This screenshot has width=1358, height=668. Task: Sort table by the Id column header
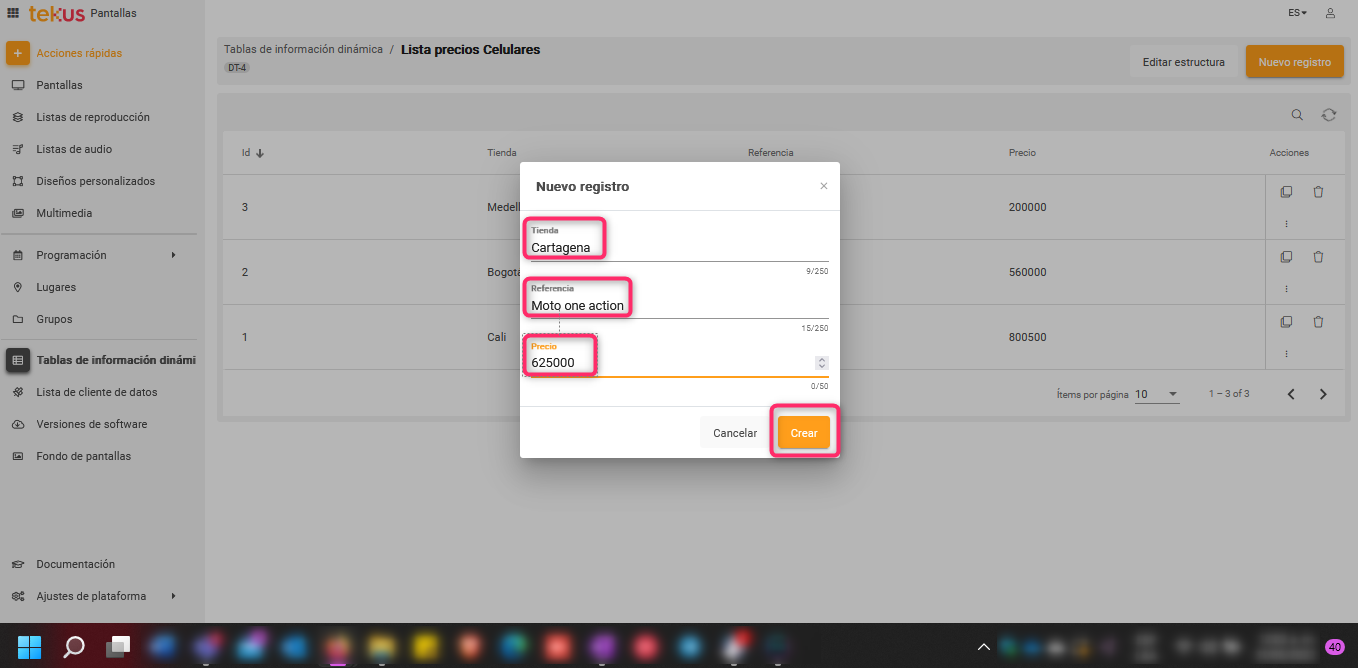point(248,153)
